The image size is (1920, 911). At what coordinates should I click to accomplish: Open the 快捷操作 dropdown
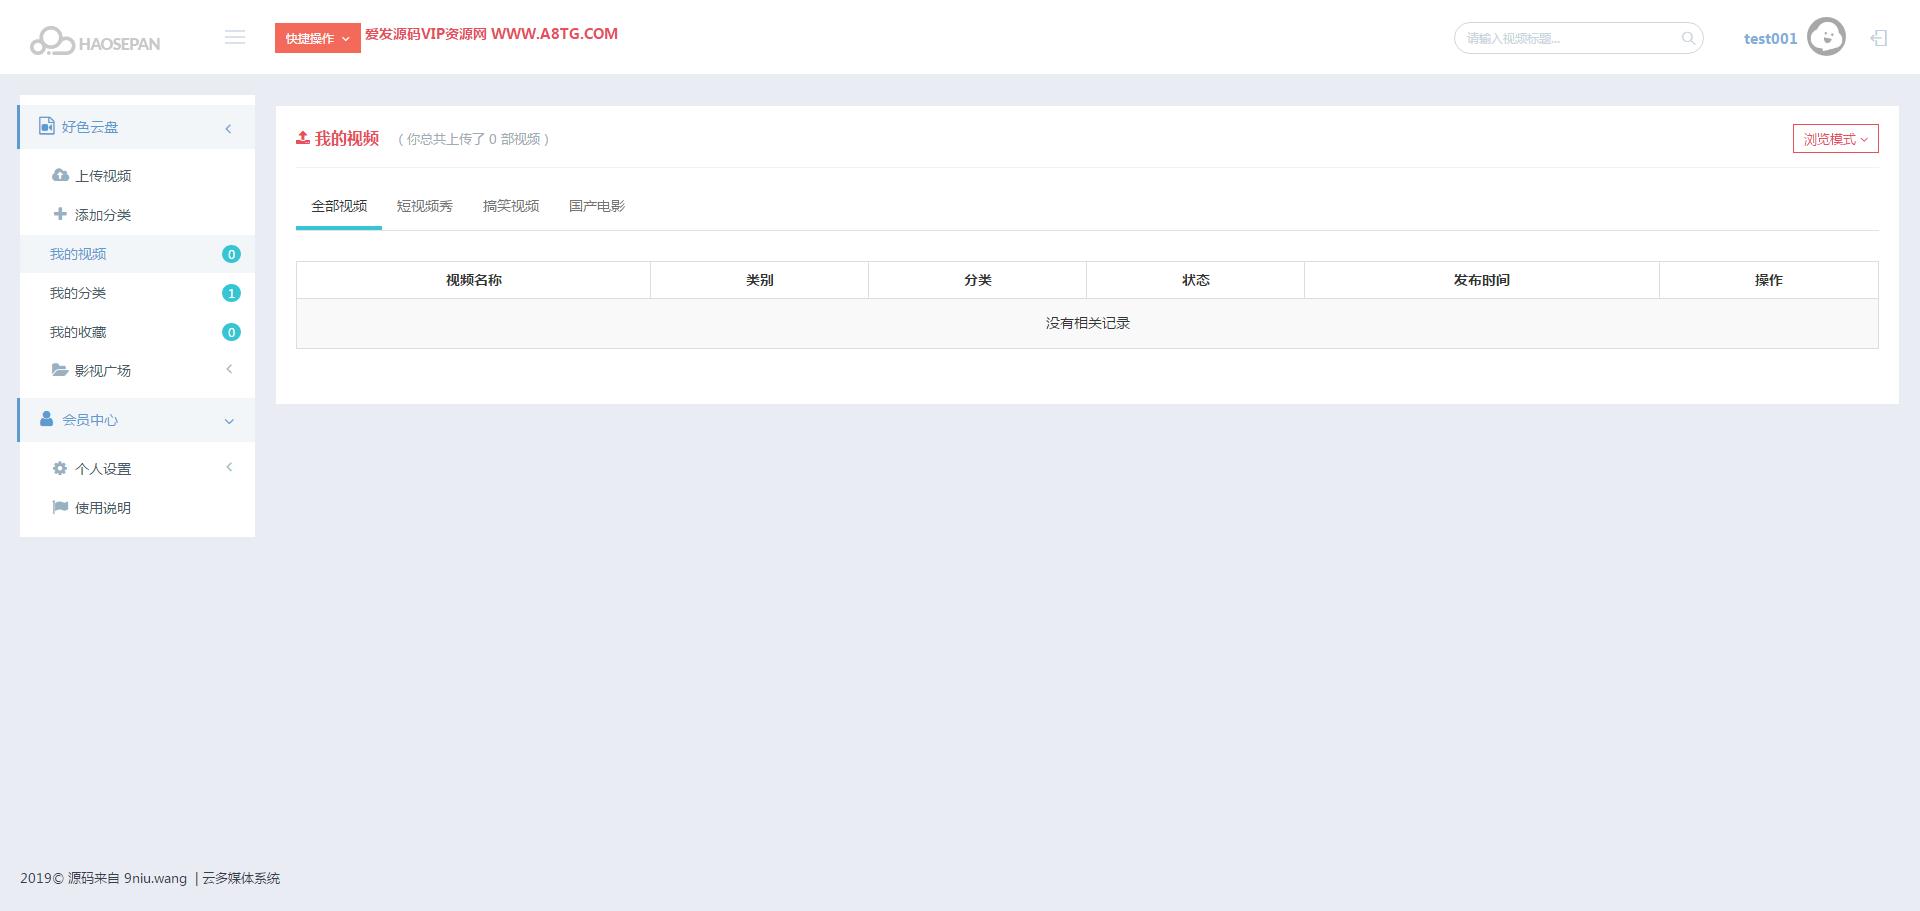pos(317,38)
